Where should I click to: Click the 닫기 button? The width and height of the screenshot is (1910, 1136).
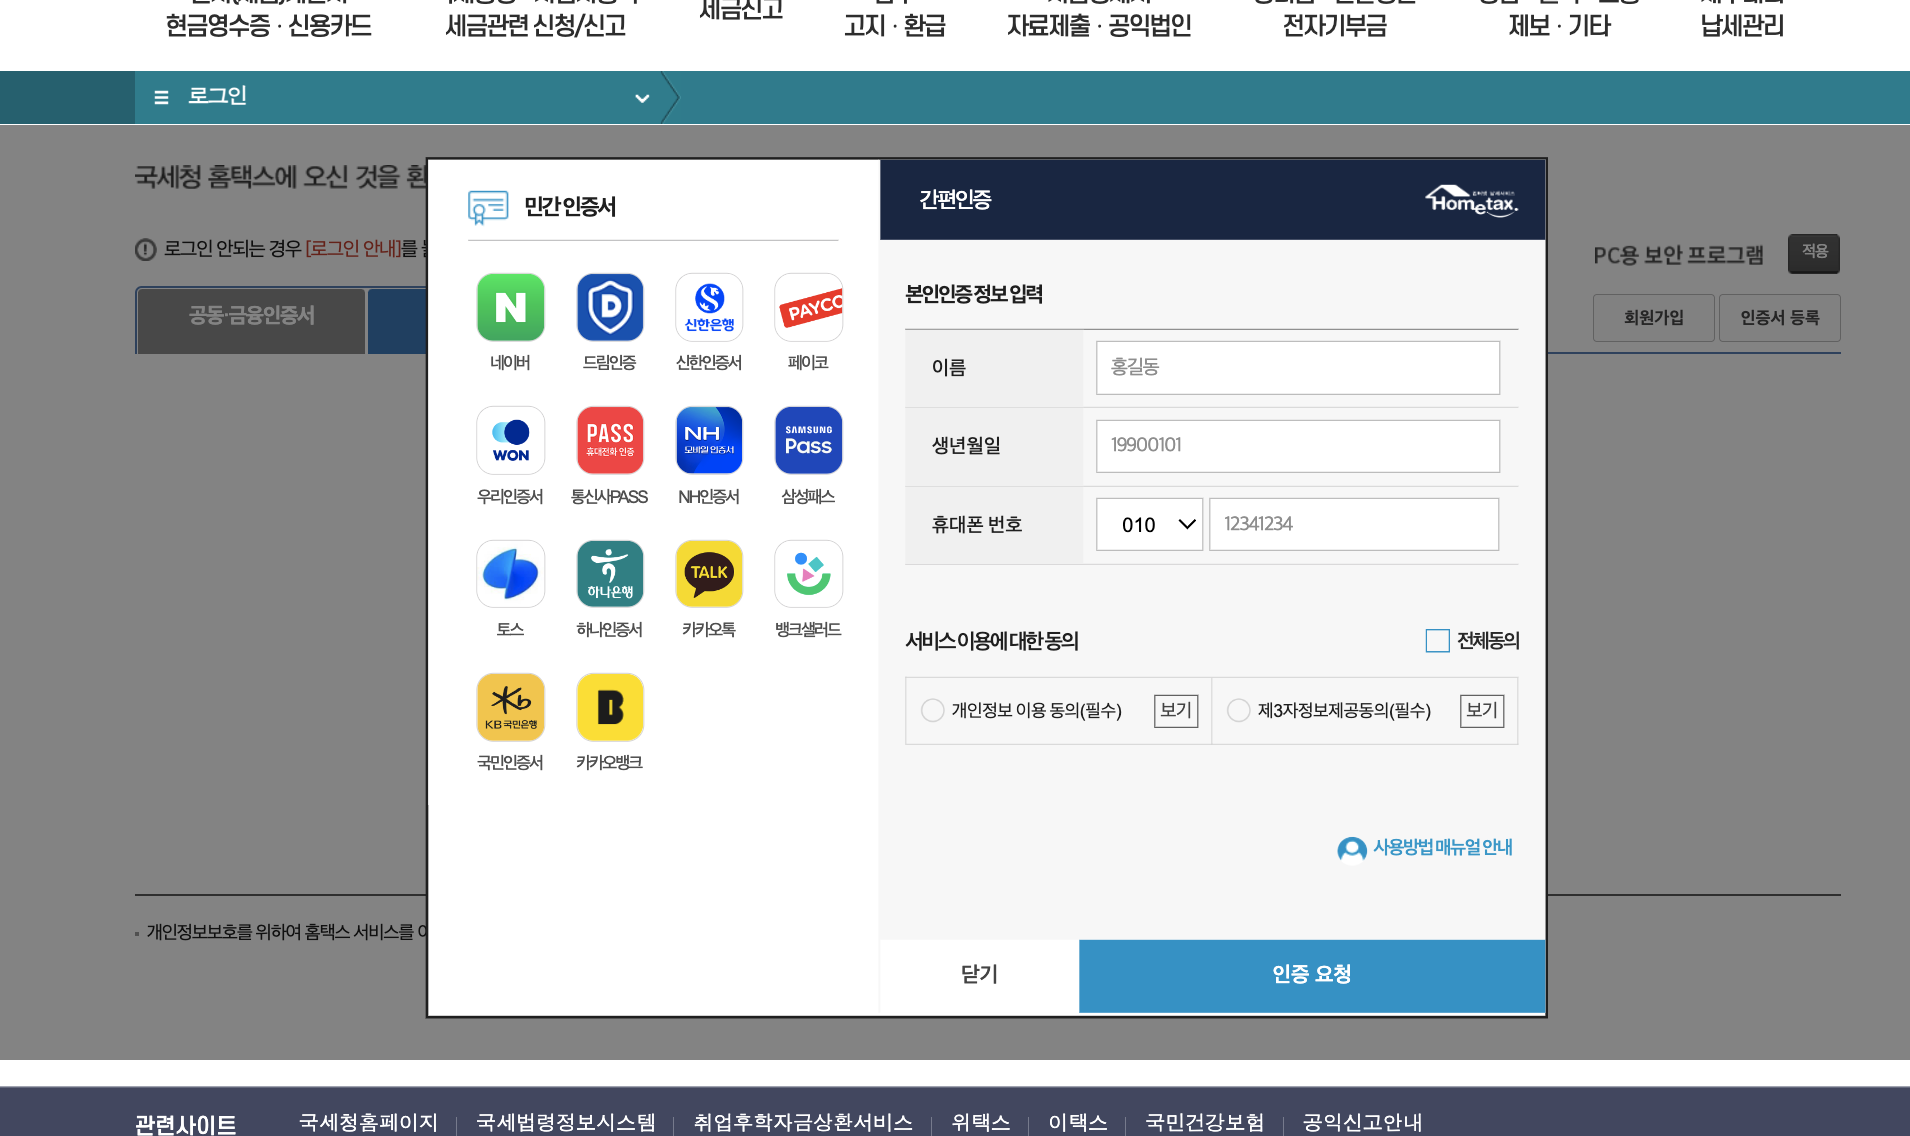(979, 975)
